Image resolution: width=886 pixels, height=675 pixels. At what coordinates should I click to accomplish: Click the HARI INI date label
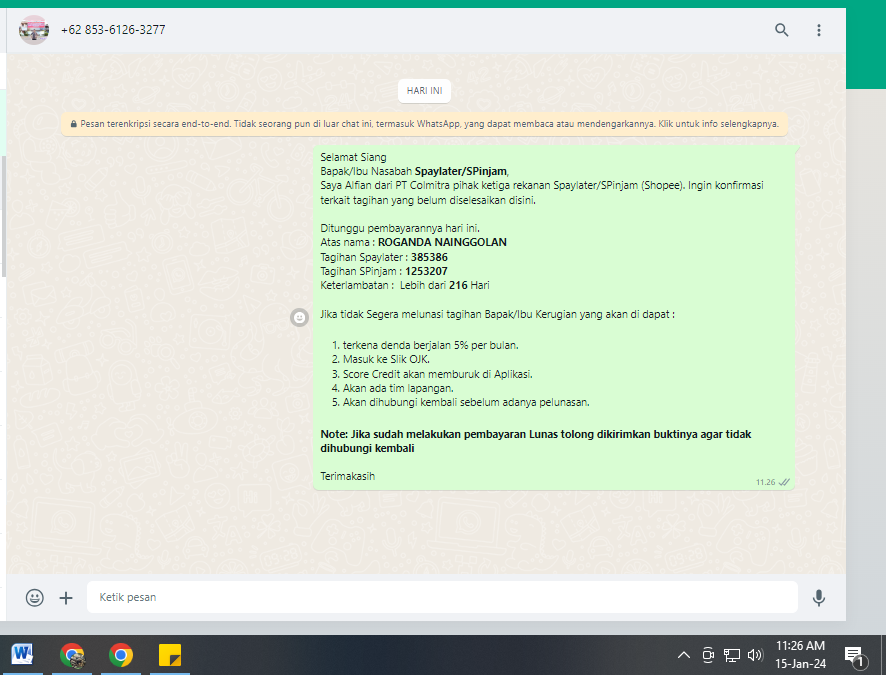tap(424, 91)
